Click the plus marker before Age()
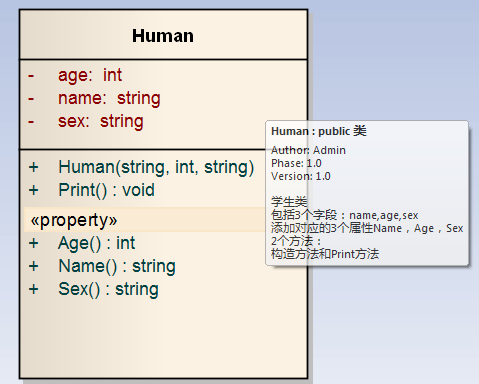This screenshot has width=479, height=384. 33,243
